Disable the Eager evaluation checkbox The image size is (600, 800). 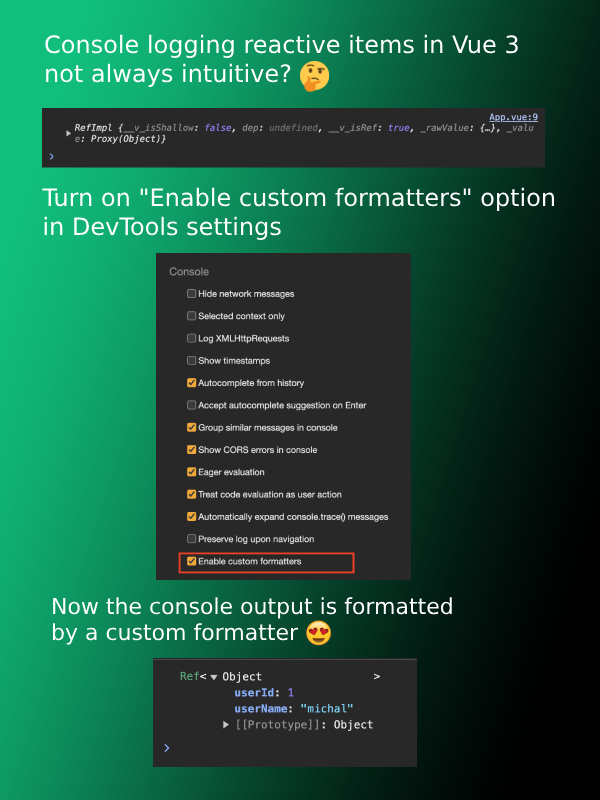coord(191,472)
